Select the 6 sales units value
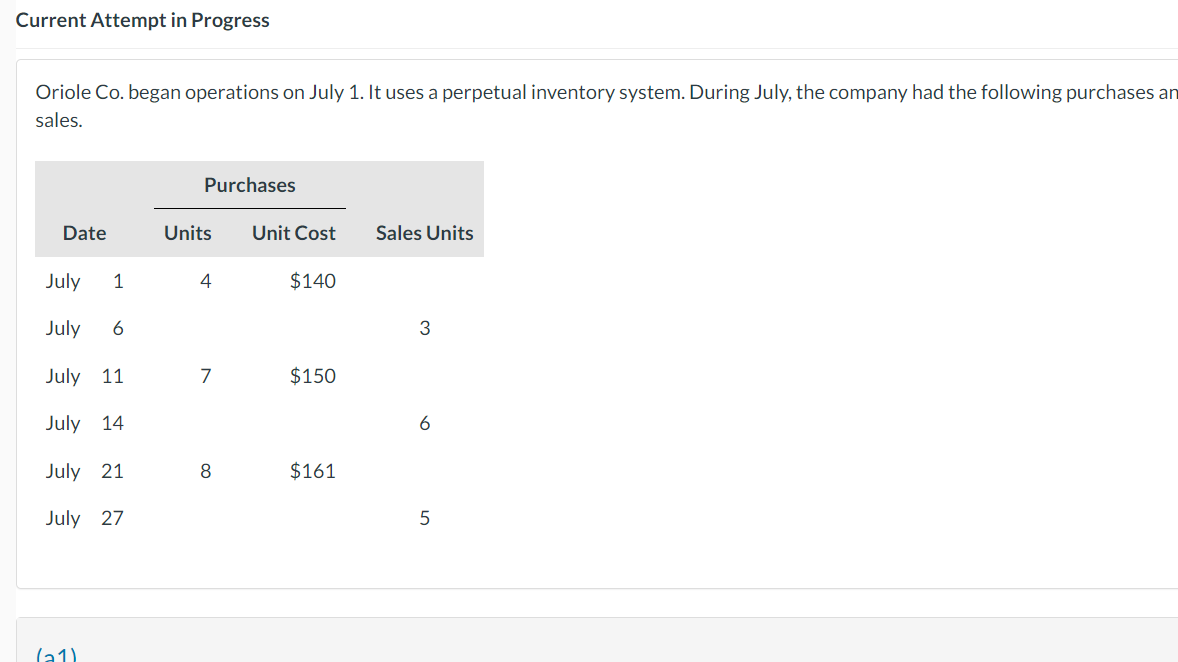 click(424, 424)
